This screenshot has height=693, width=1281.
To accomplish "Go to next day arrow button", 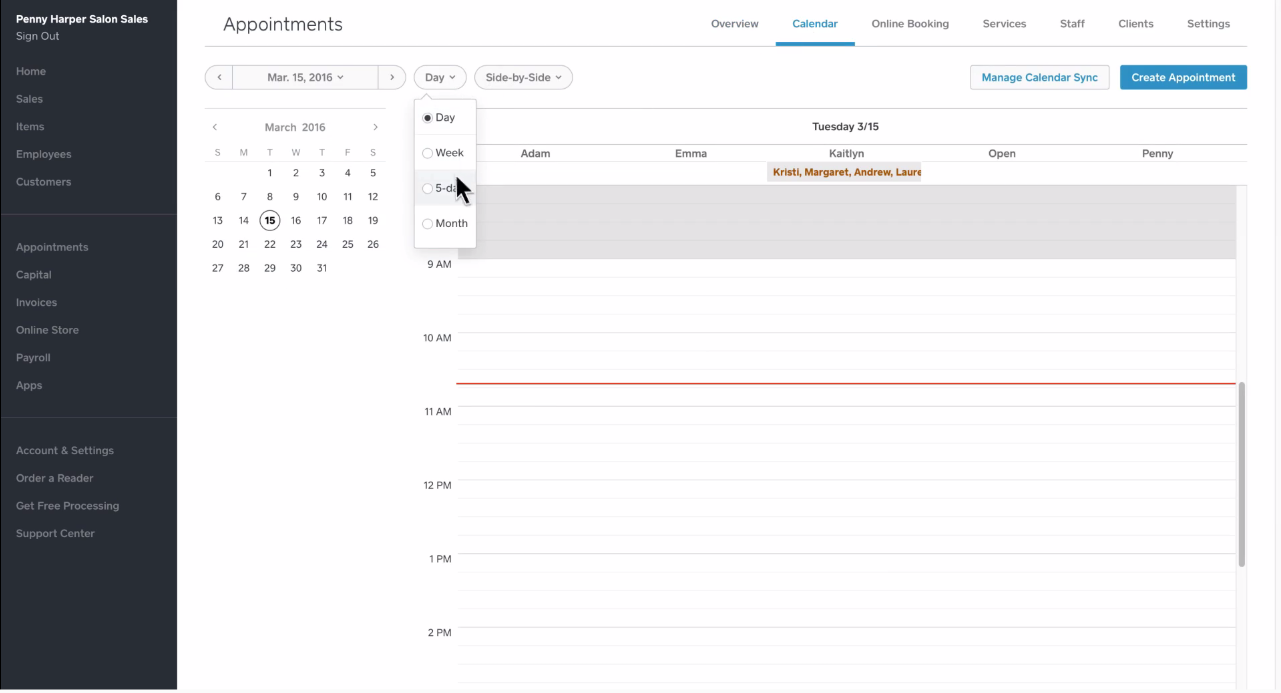I will [392, 78].
